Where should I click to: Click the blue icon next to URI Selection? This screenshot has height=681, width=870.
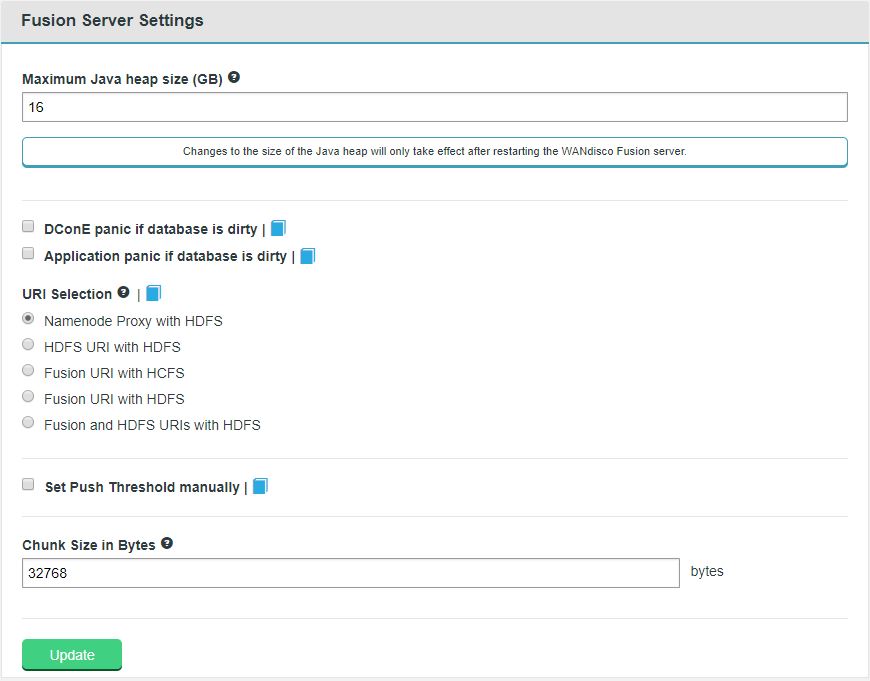152,292
